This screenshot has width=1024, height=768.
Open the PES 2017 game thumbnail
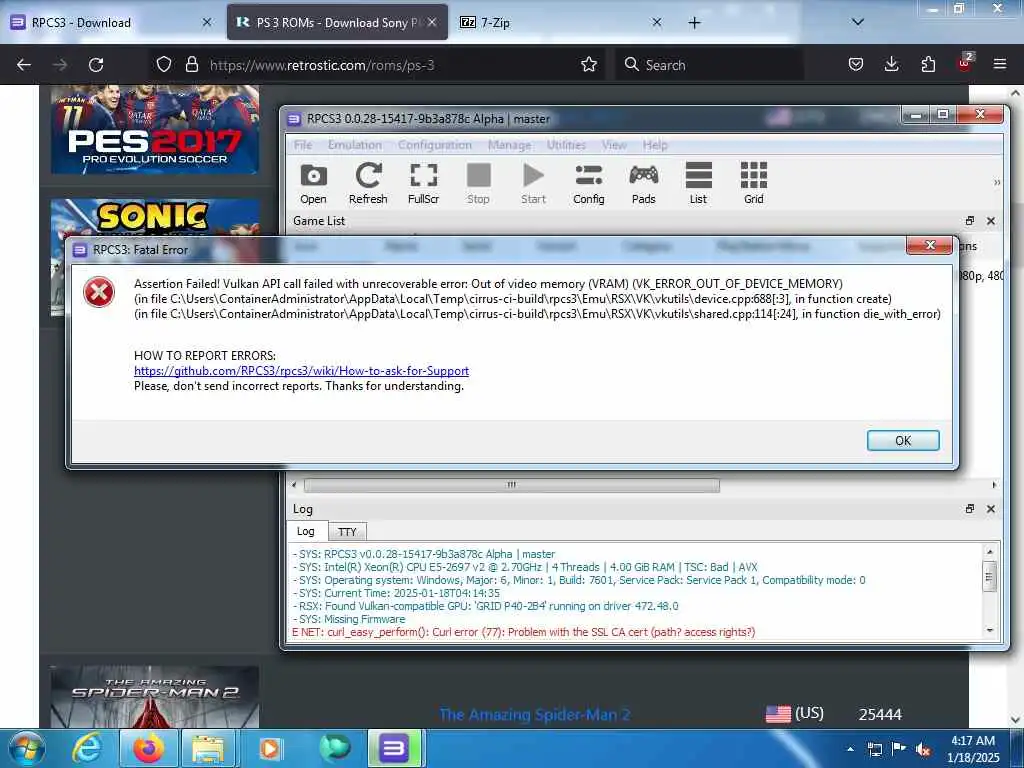[155, 129]
